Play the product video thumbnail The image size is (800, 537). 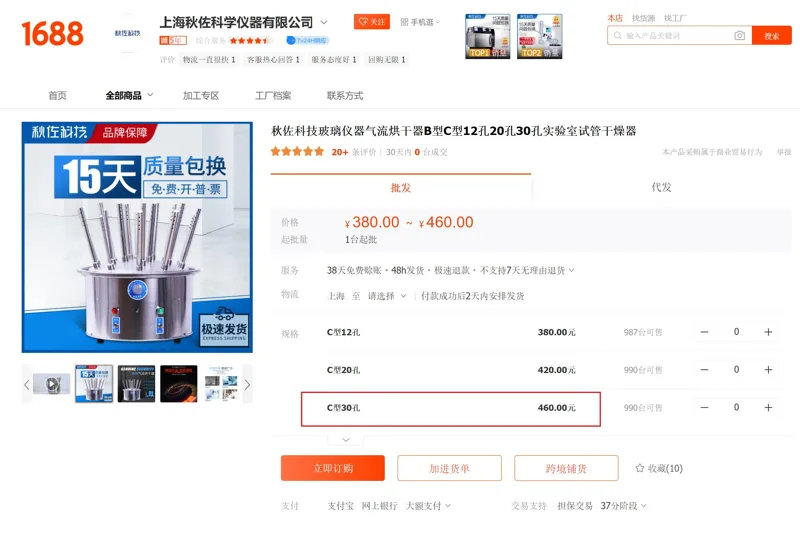52,383
